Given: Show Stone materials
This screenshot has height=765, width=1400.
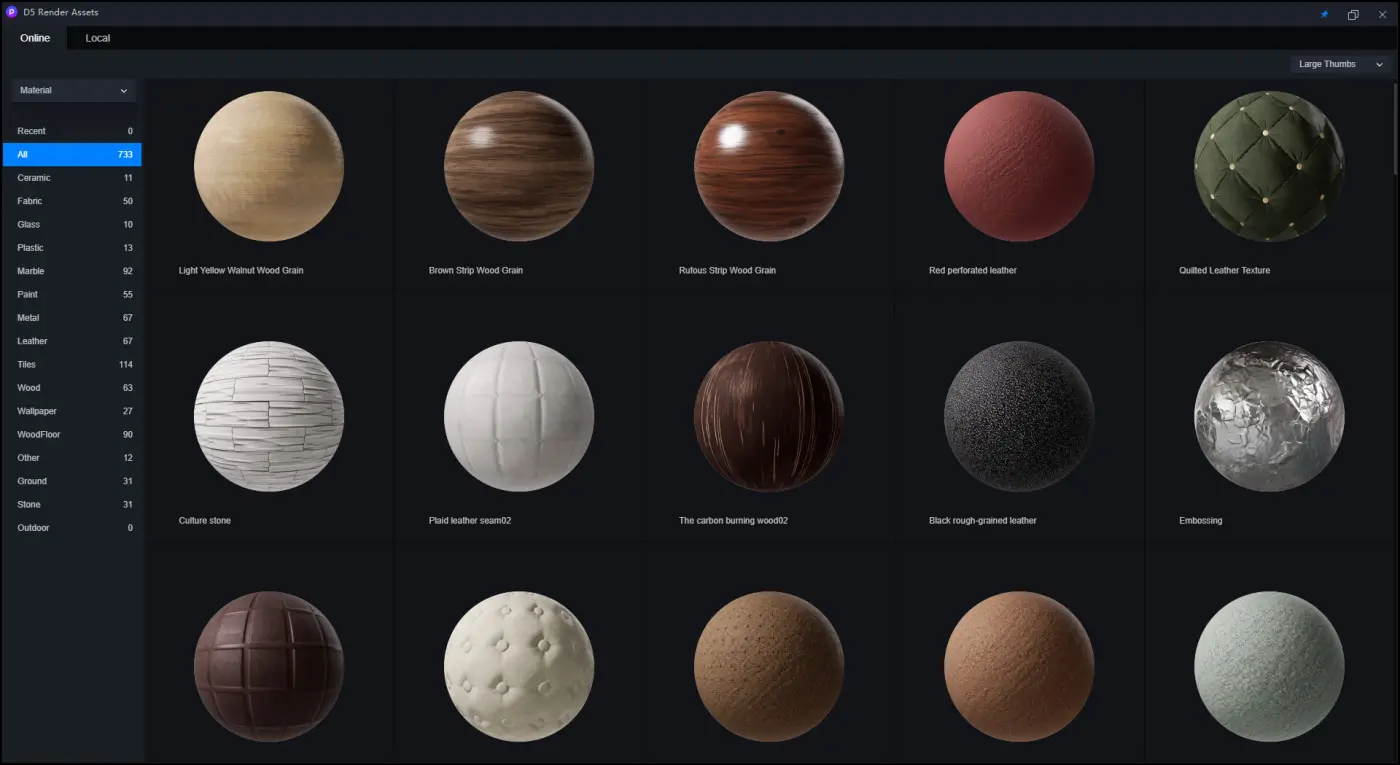Looking at the screenshot, I should tap(72, 504).
